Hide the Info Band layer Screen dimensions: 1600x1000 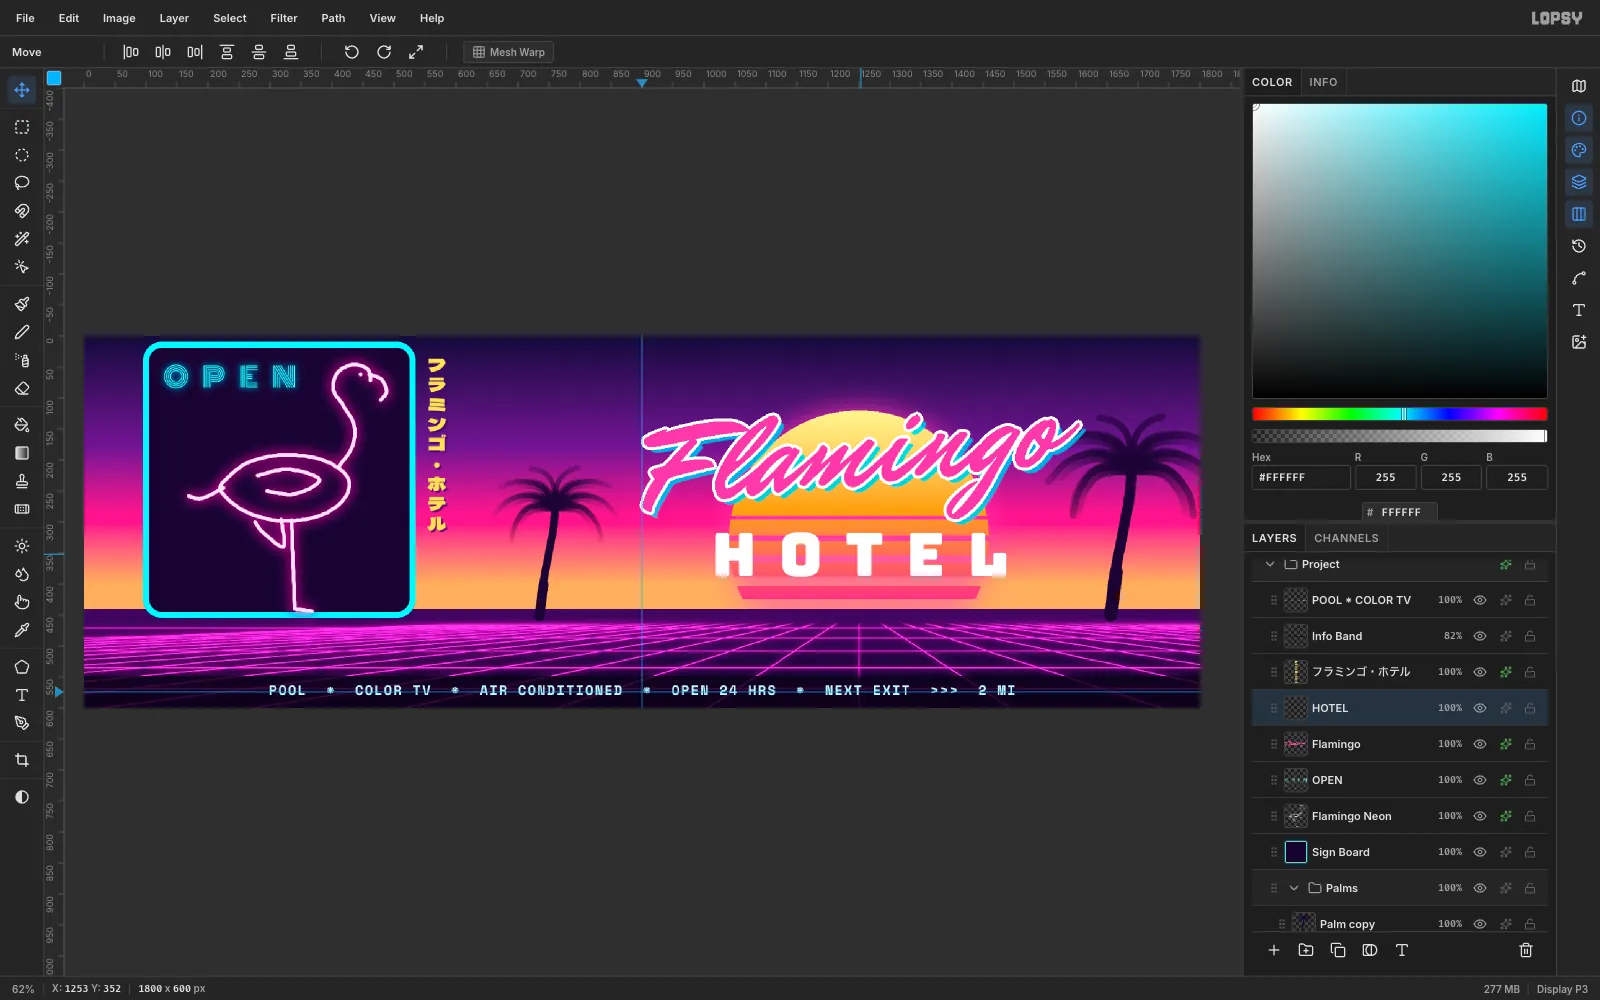point(1480,636)
